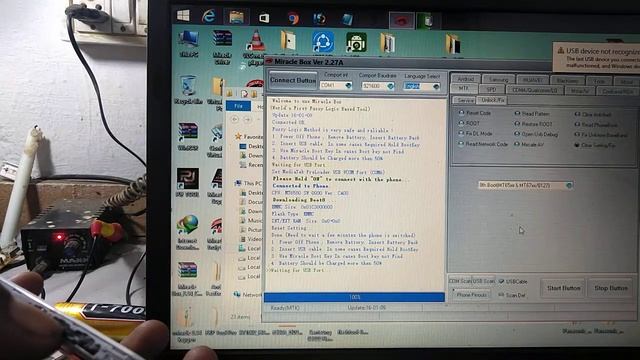This screenshot has height=360, width=640.
Task: Toggle the Scan Def checkbox
Action: (x=512, y=295)
